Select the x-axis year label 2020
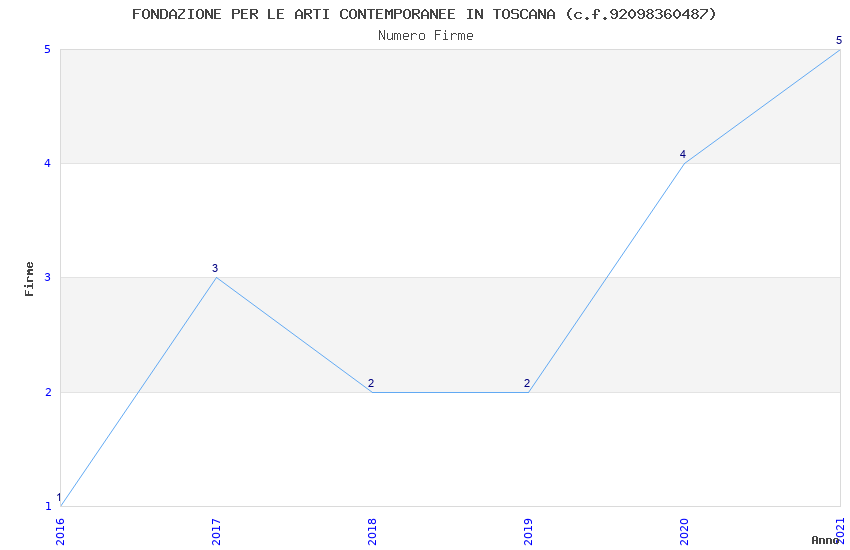 click(x=685, y=532)
